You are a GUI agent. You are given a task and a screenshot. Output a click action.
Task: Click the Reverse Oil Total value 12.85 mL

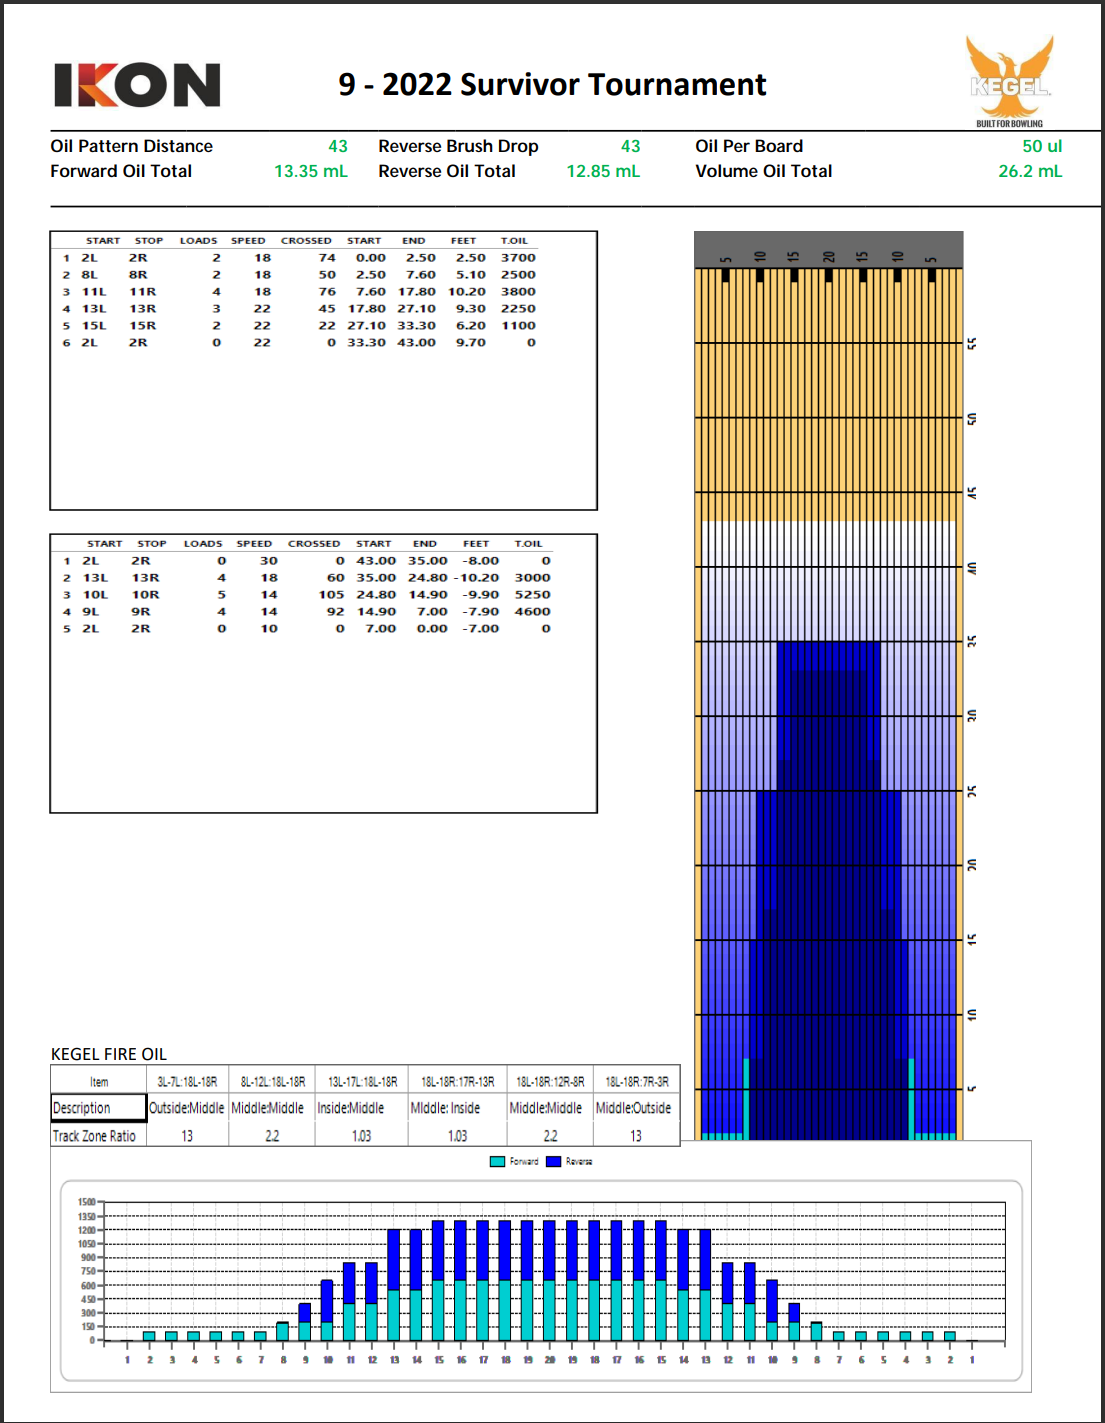[603, 171]
